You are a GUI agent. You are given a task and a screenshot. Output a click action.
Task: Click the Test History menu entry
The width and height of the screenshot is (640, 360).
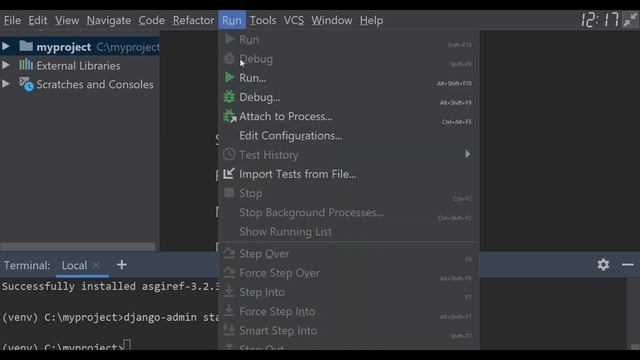(349, 155)
